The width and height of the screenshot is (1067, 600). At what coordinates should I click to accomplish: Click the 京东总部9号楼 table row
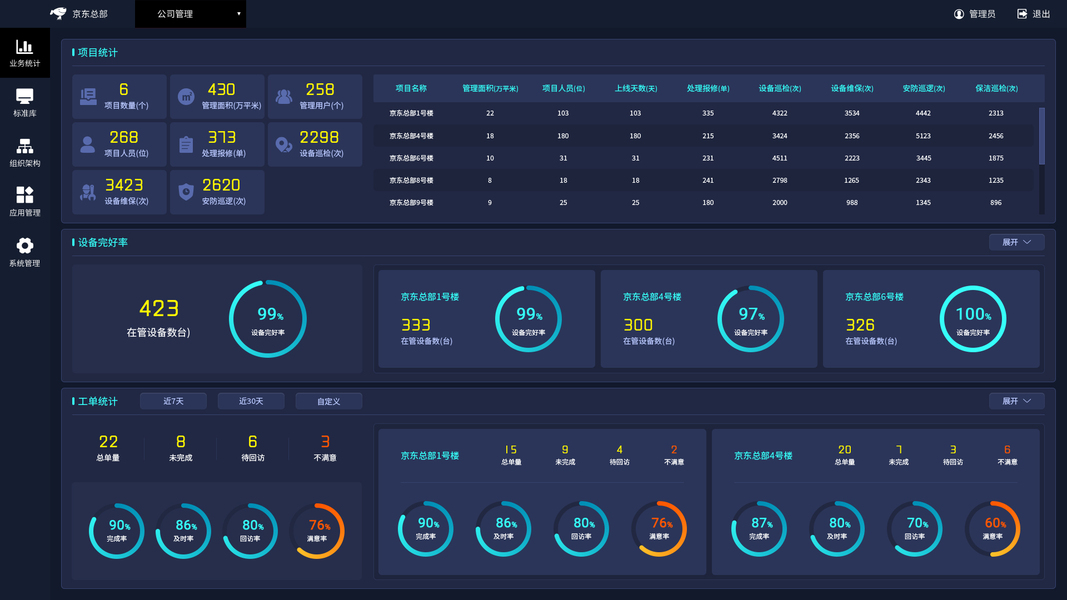704,203
